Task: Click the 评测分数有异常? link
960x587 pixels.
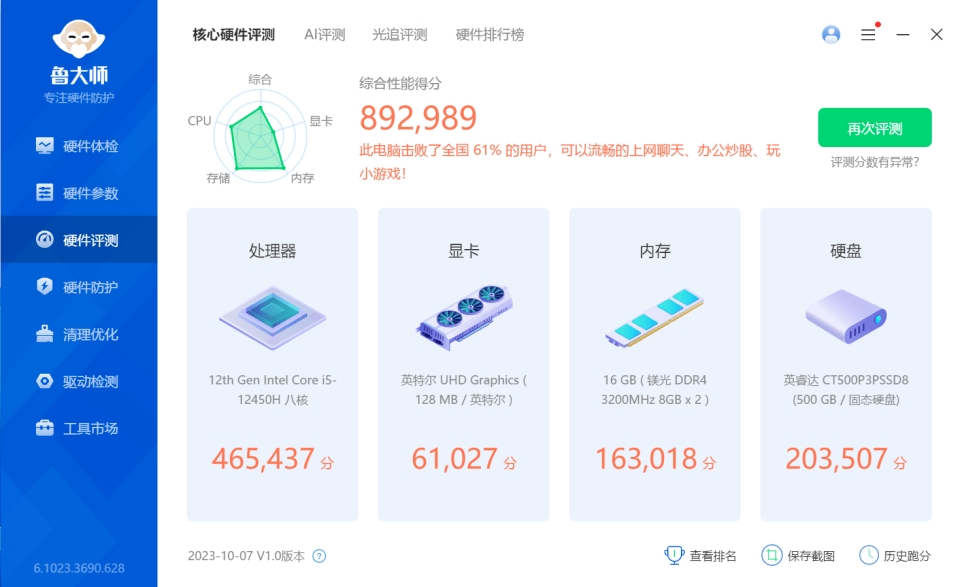Action: pos(875,162)
